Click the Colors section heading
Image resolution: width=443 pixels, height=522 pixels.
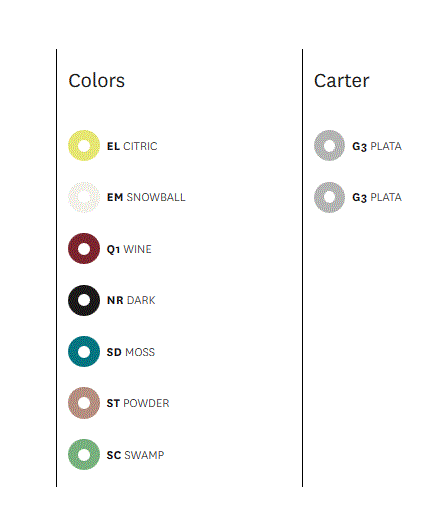pyautogui.click(x=97, y=81)
